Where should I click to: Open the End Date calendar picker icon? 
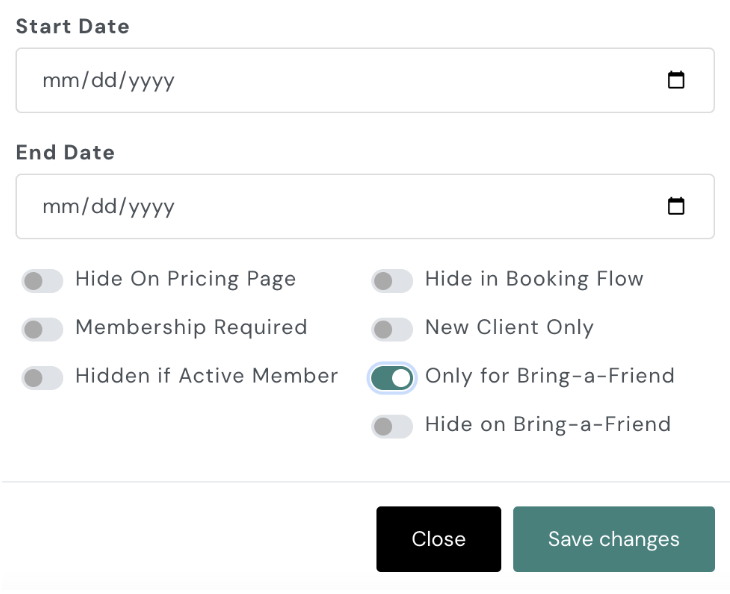(676, 206)
